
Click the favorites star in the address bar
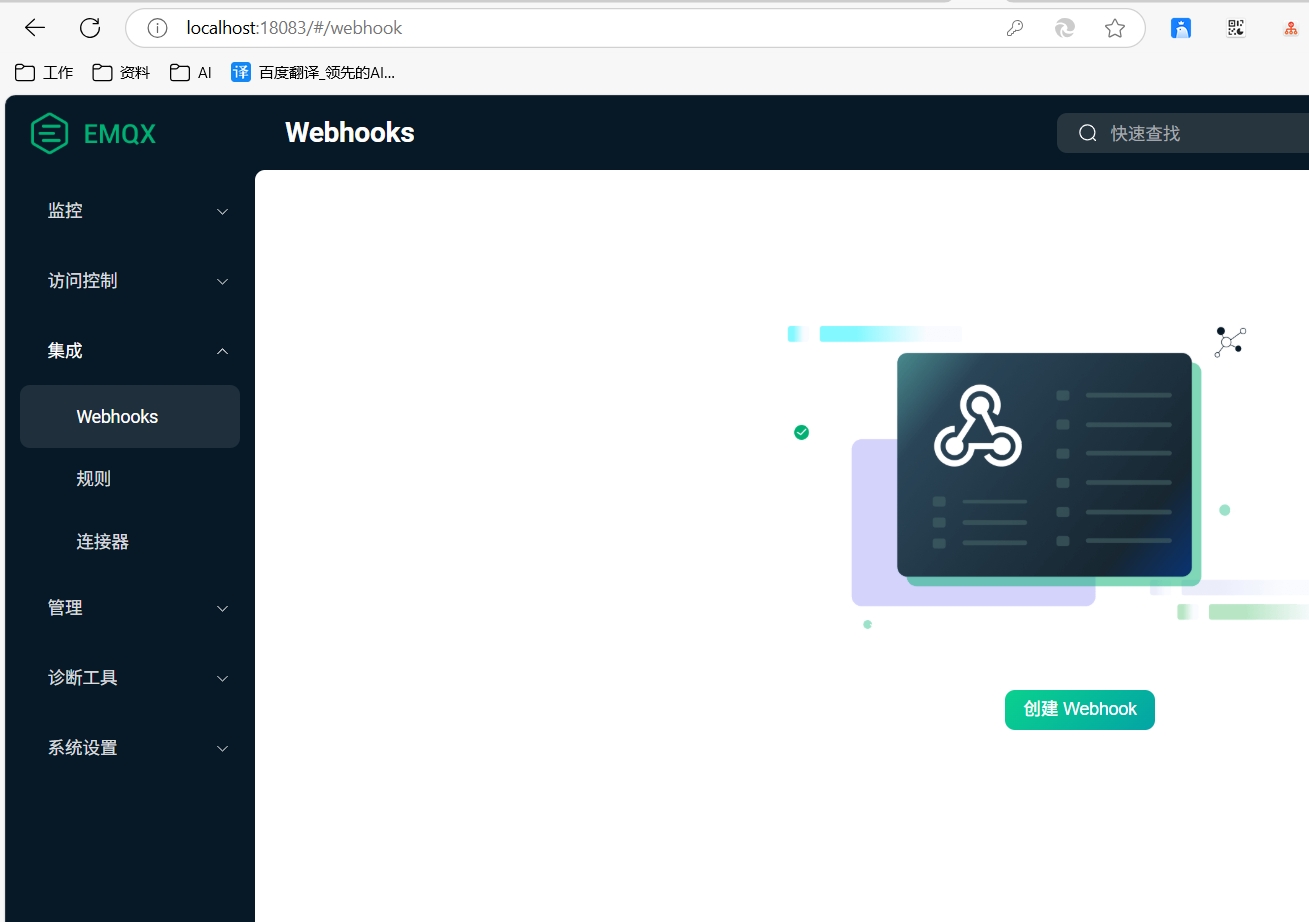coord(1115,28)
